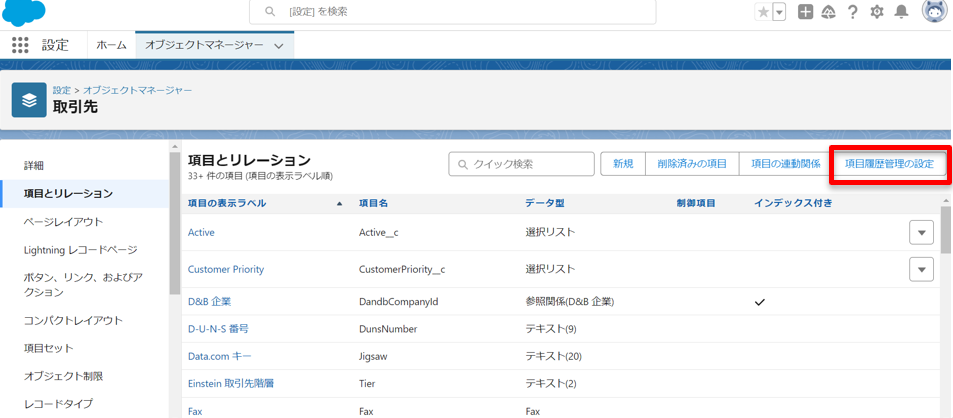Open the row action menu for Customer Priority
Image resolution: width=953 pixels, height=418 pixels.
[921, 269]
